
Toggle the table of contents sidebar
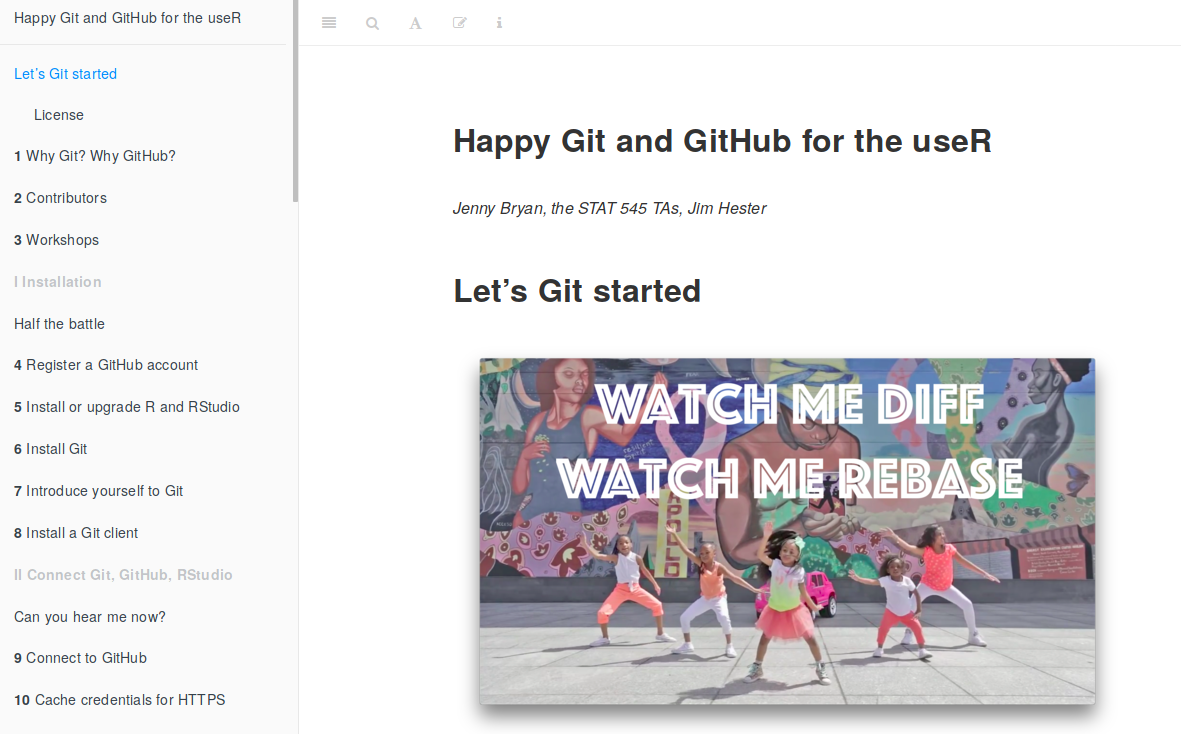pos(329,23)
